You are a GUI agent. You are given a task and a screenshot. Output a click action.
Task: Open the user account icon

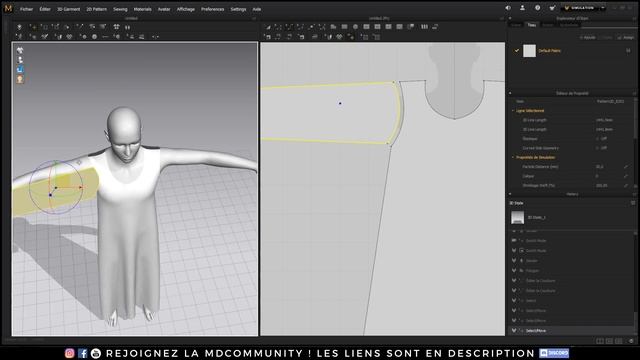pos(522,8)
